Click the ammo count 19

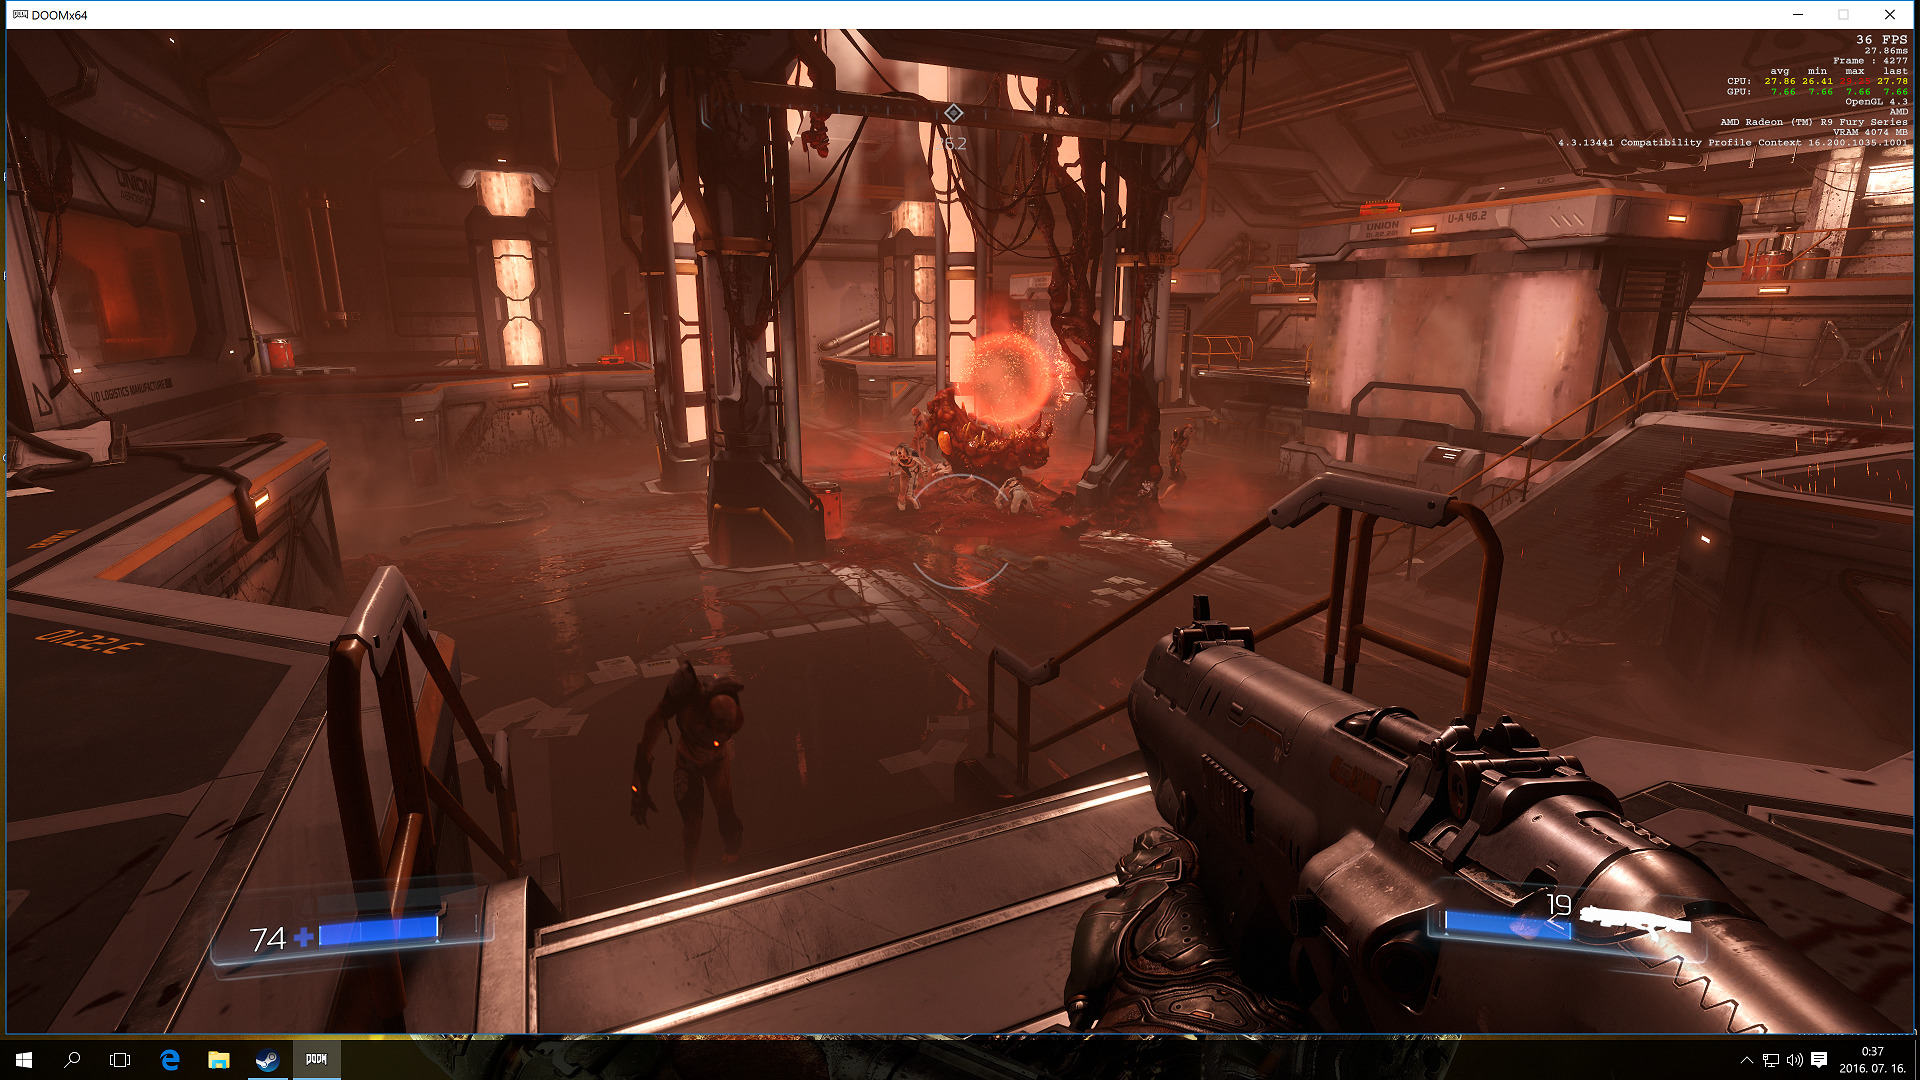point(1559,904)
